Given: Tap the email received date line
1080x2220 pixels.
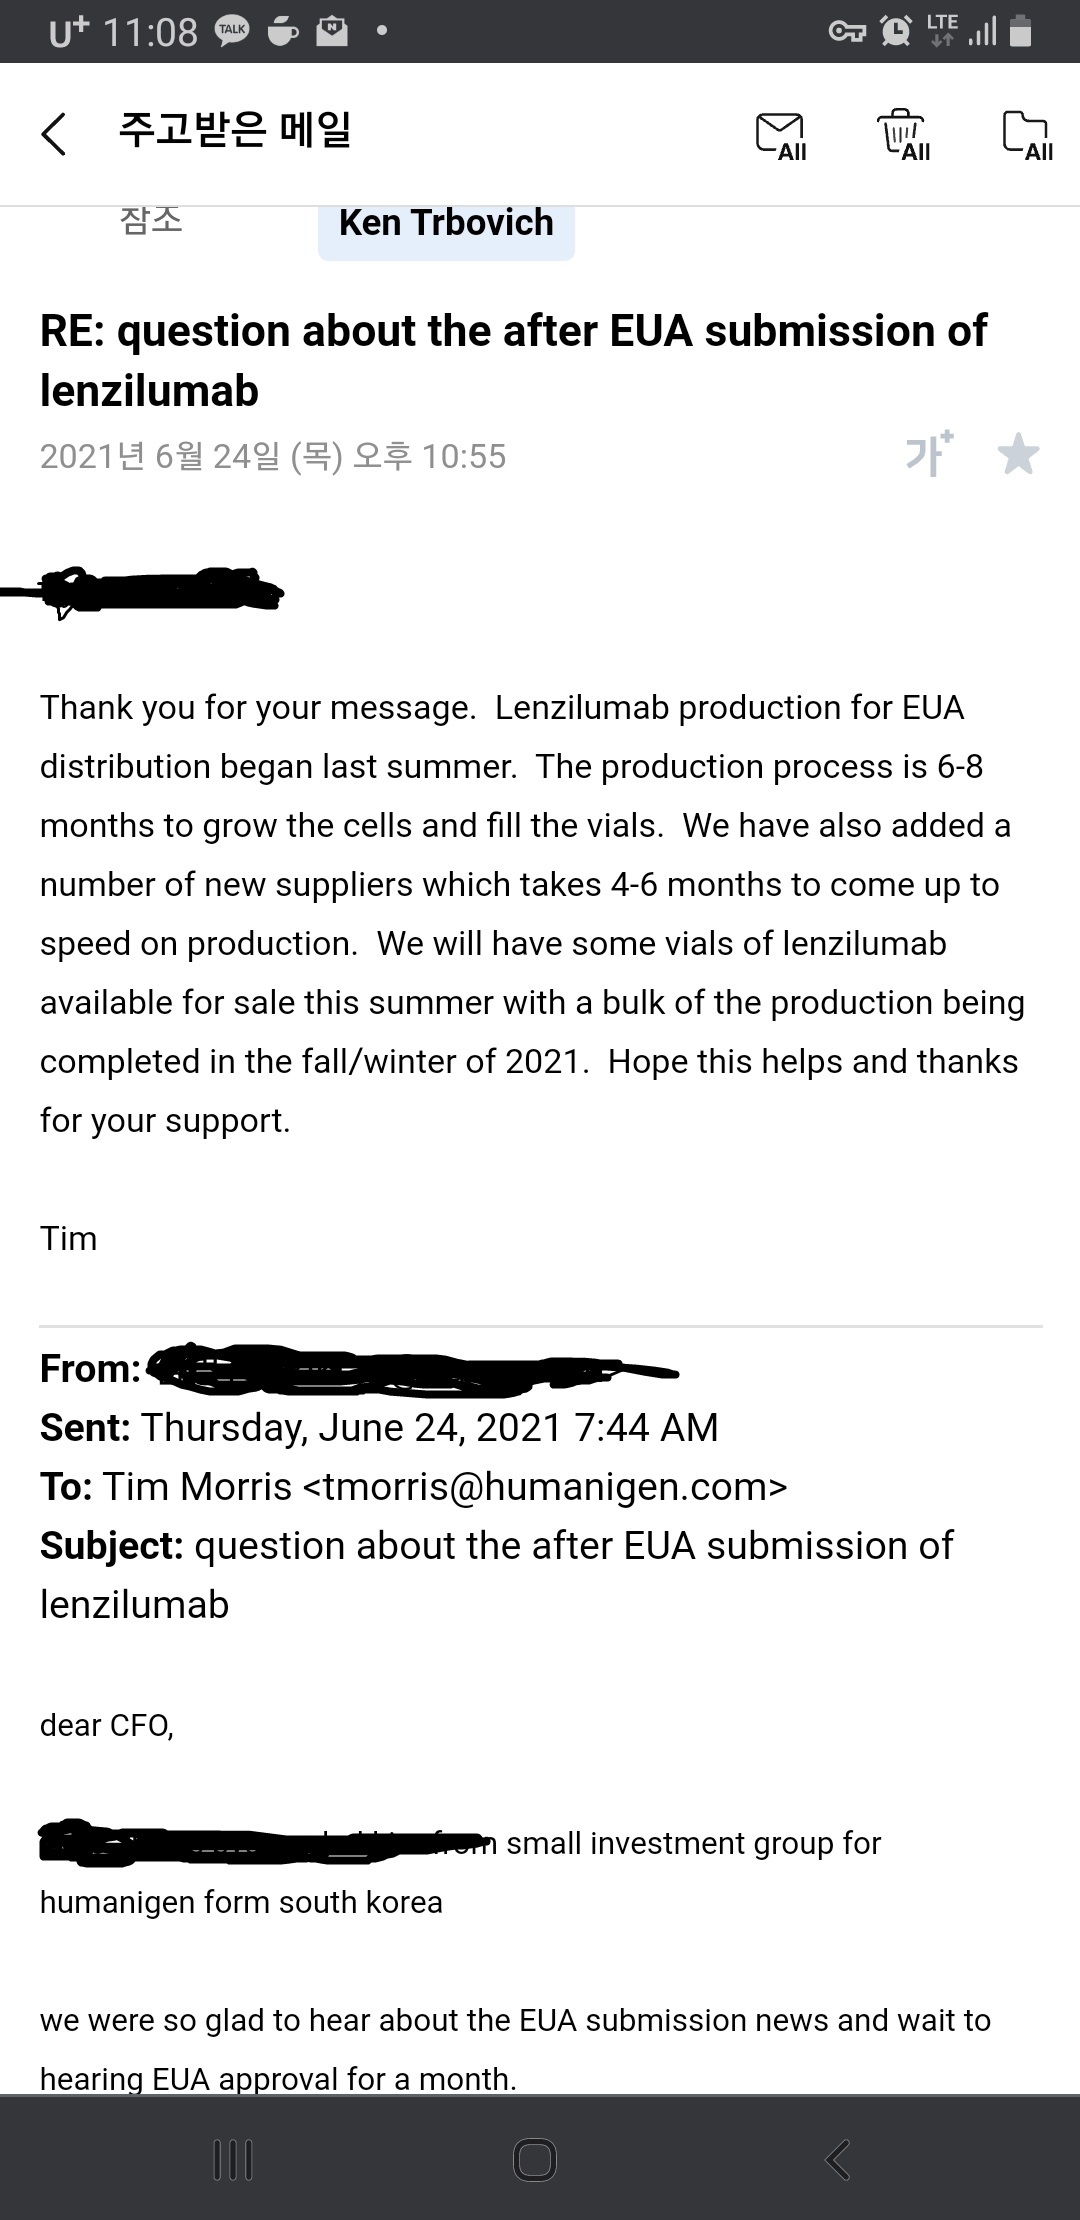Looking at the screenshot, I should pos(273,457).
